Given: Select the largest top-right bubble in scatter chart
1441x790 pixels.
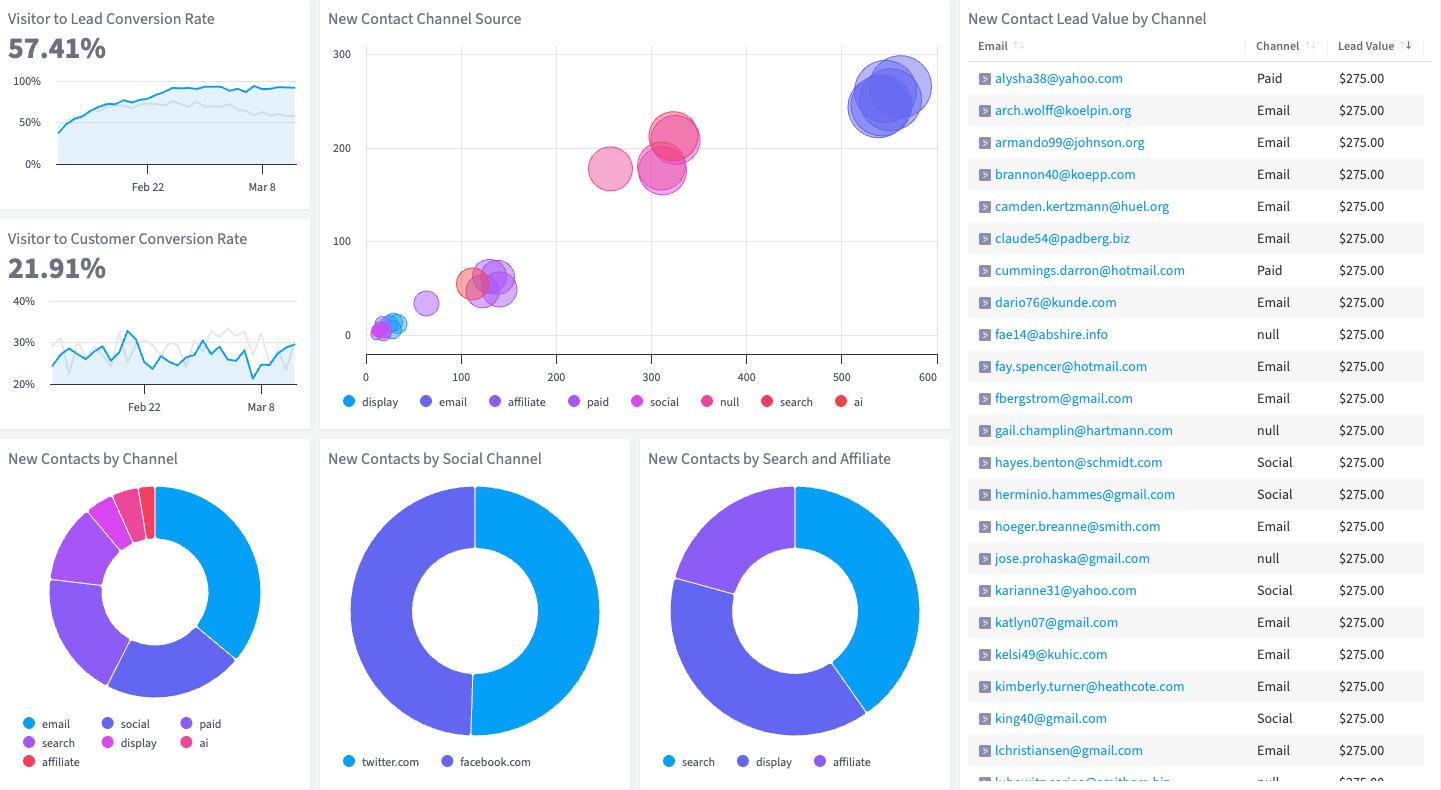Looking at the screenshot, I should coord(900,87).
